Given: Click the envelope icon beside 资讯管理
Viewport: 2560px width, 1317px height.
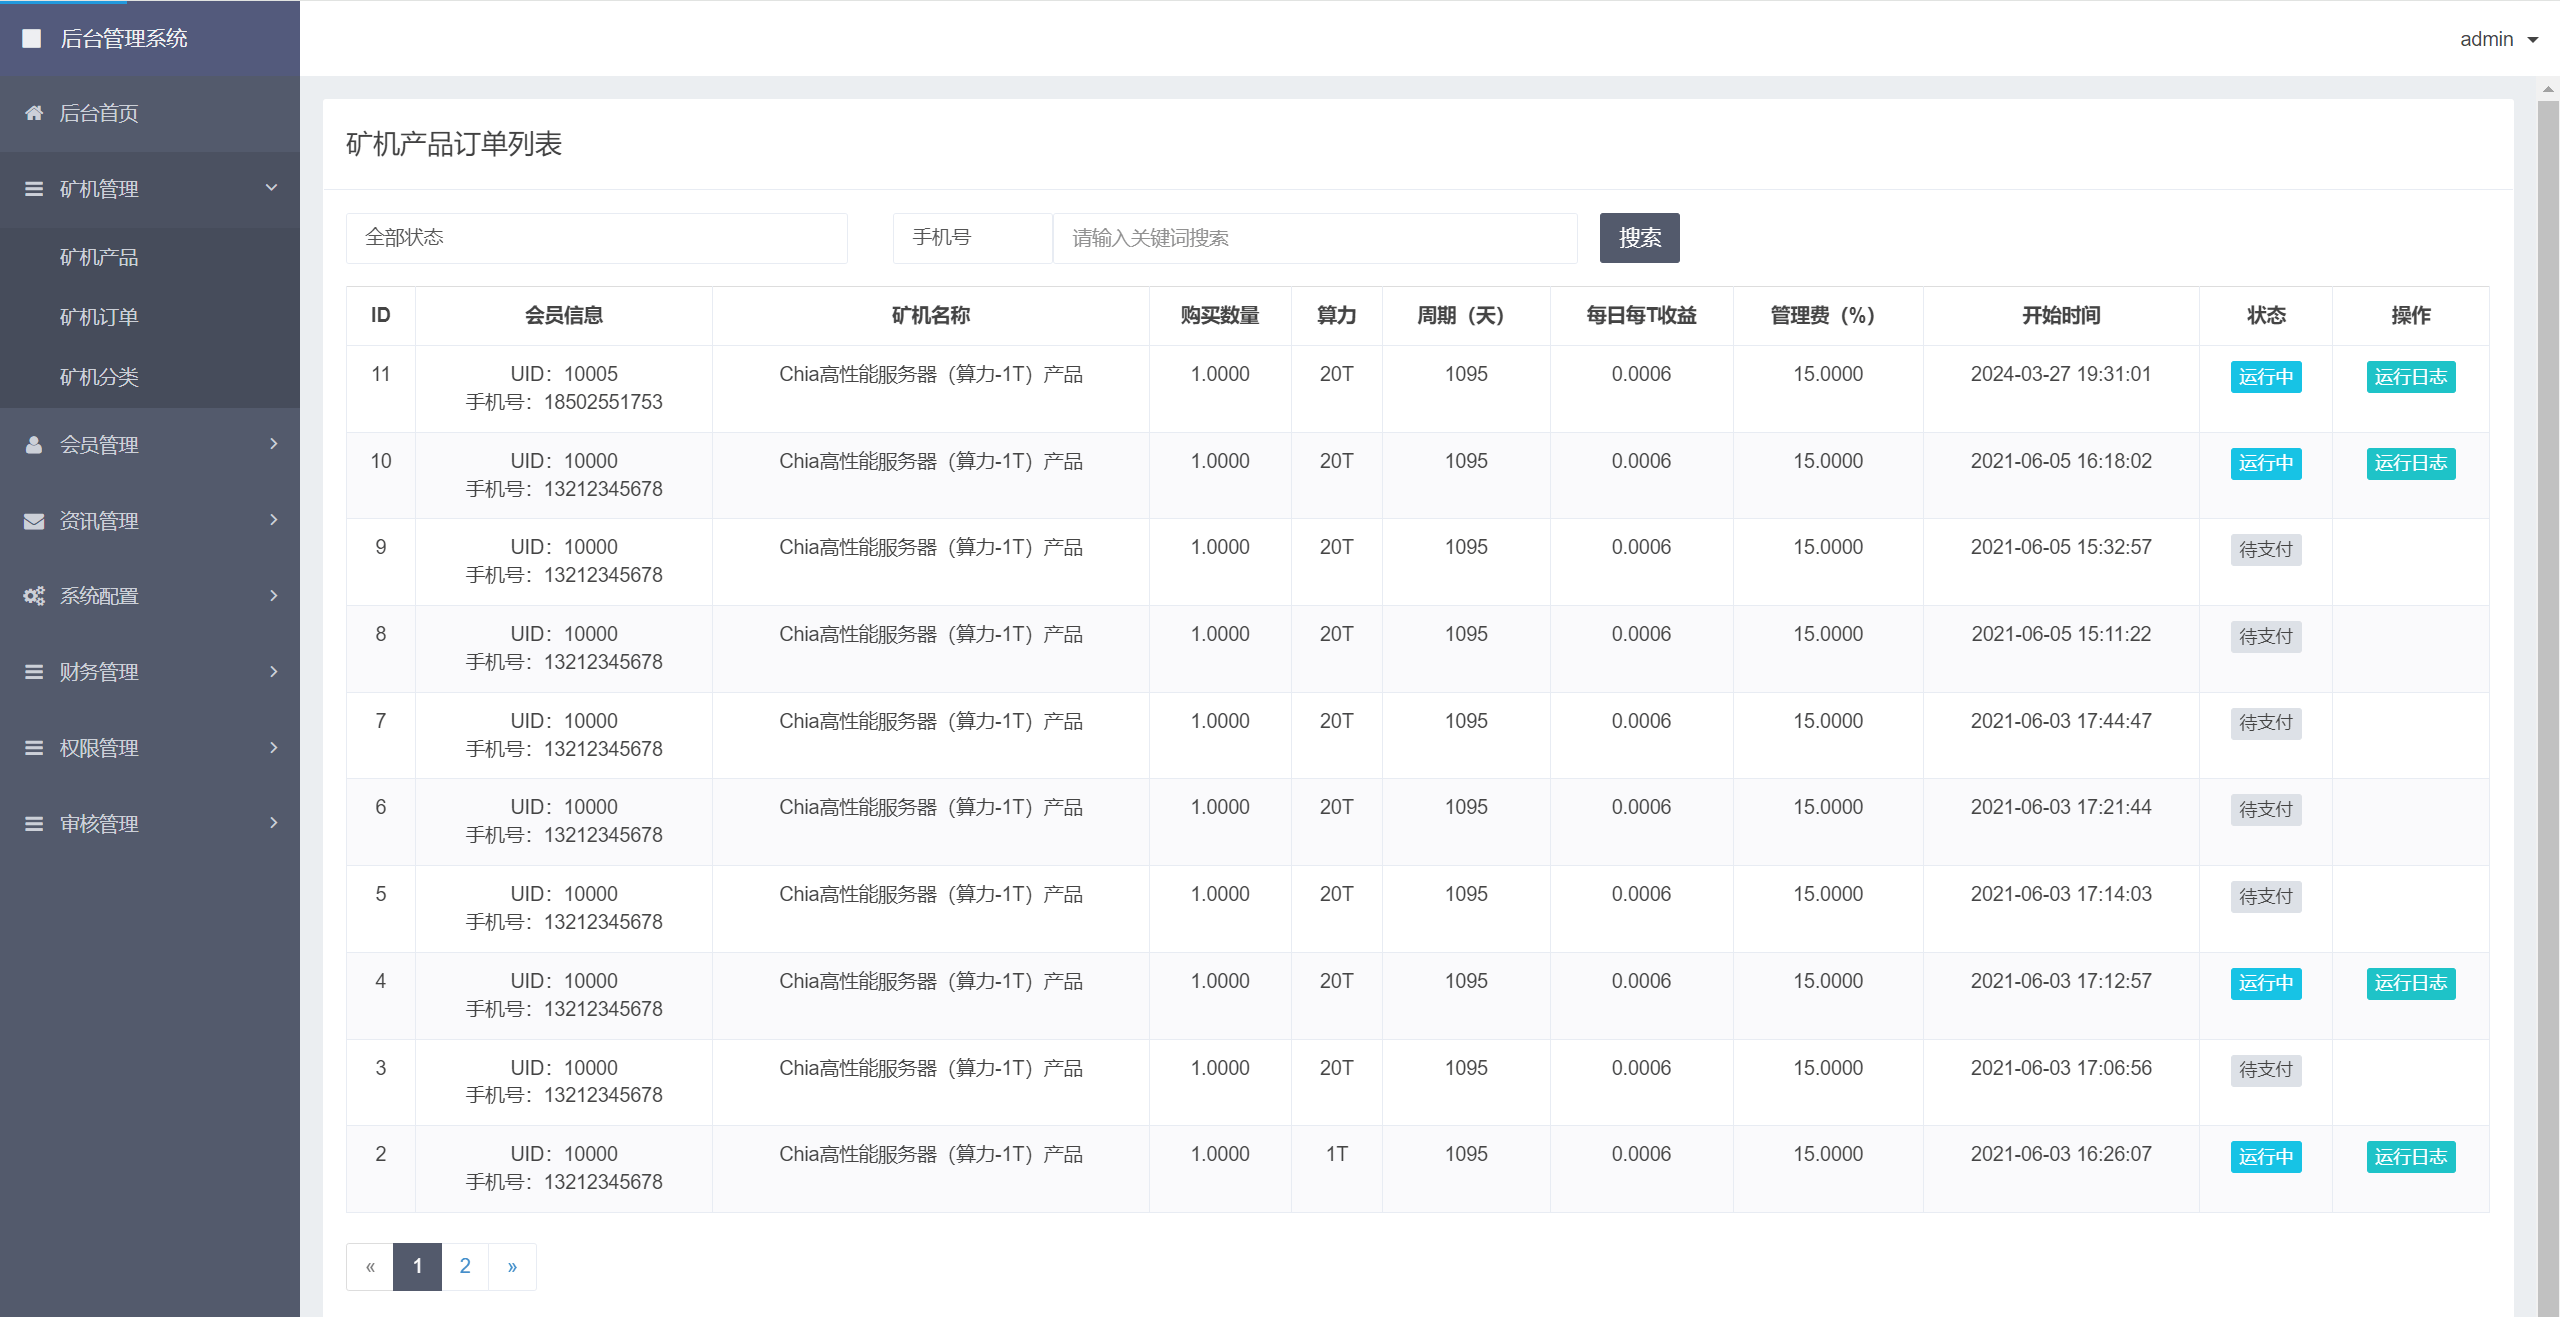Looking at the screenshot, I should point(34,521).
